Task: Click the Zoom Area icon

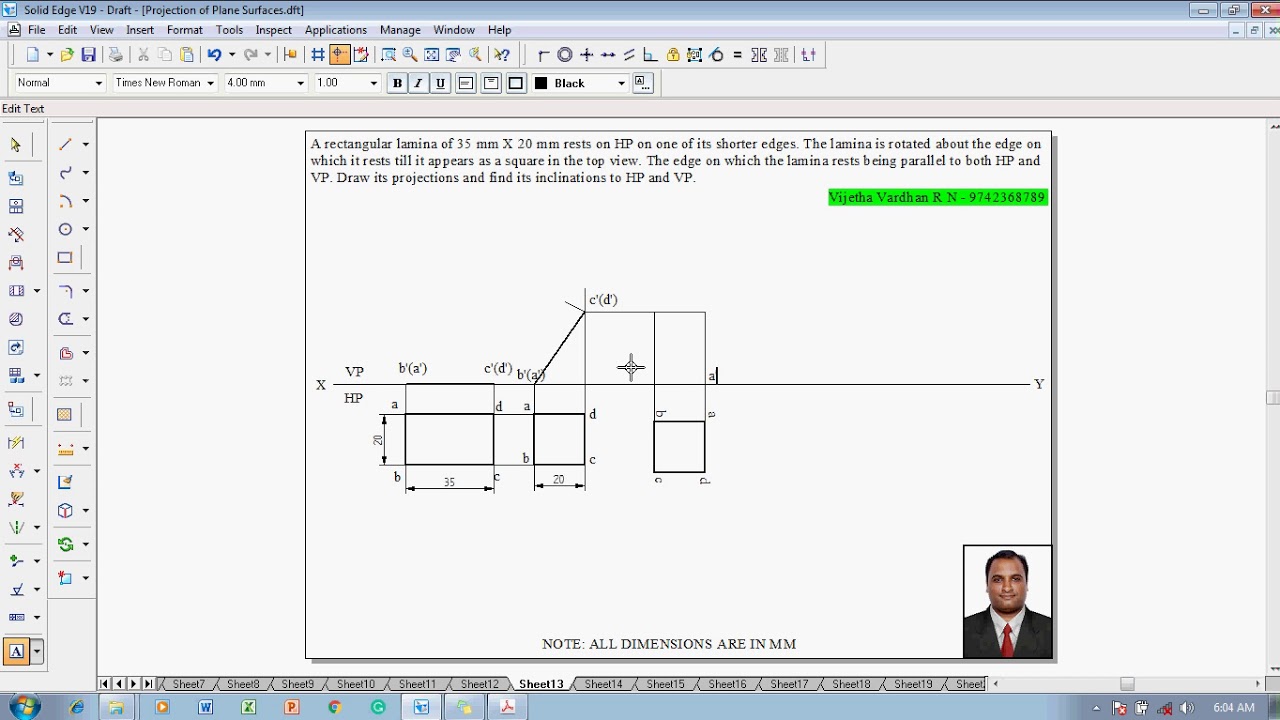Action: pos(388,55)
